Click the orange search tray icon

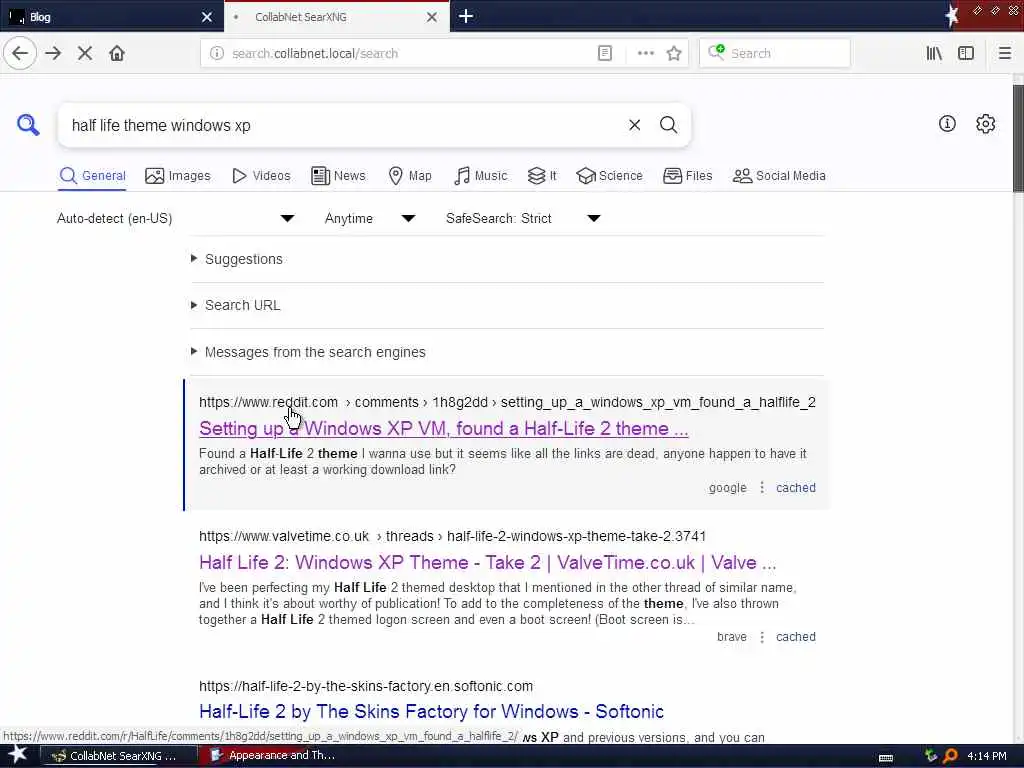point(950,756)
